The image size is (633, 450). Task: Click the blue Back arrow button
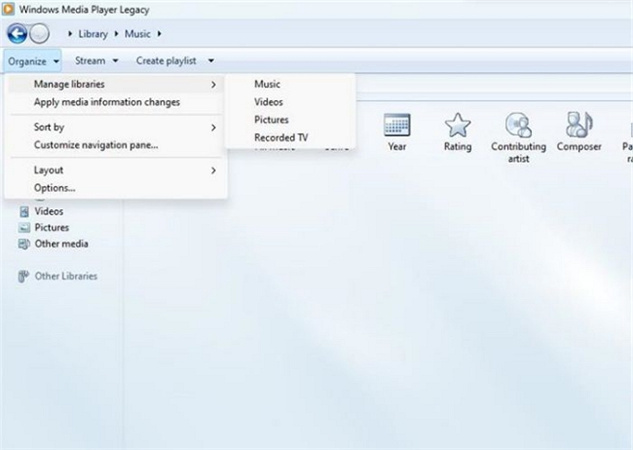click(17, 33)
